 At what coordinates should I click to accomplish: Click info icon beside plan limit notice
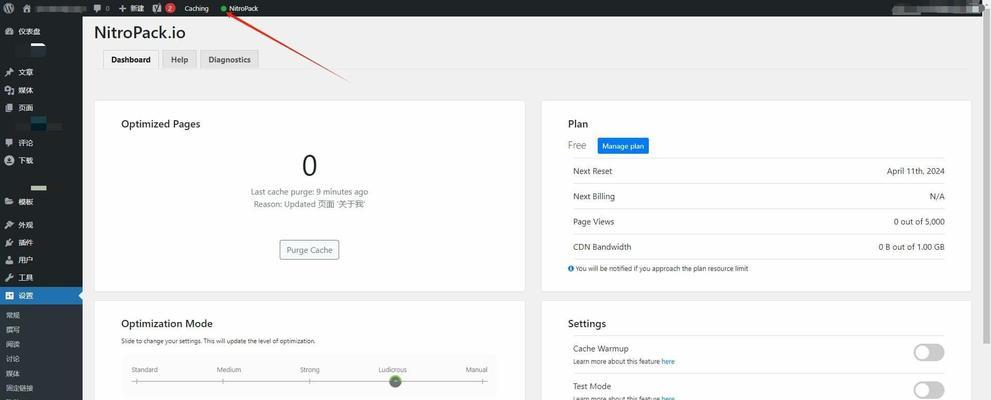[571, 269]
